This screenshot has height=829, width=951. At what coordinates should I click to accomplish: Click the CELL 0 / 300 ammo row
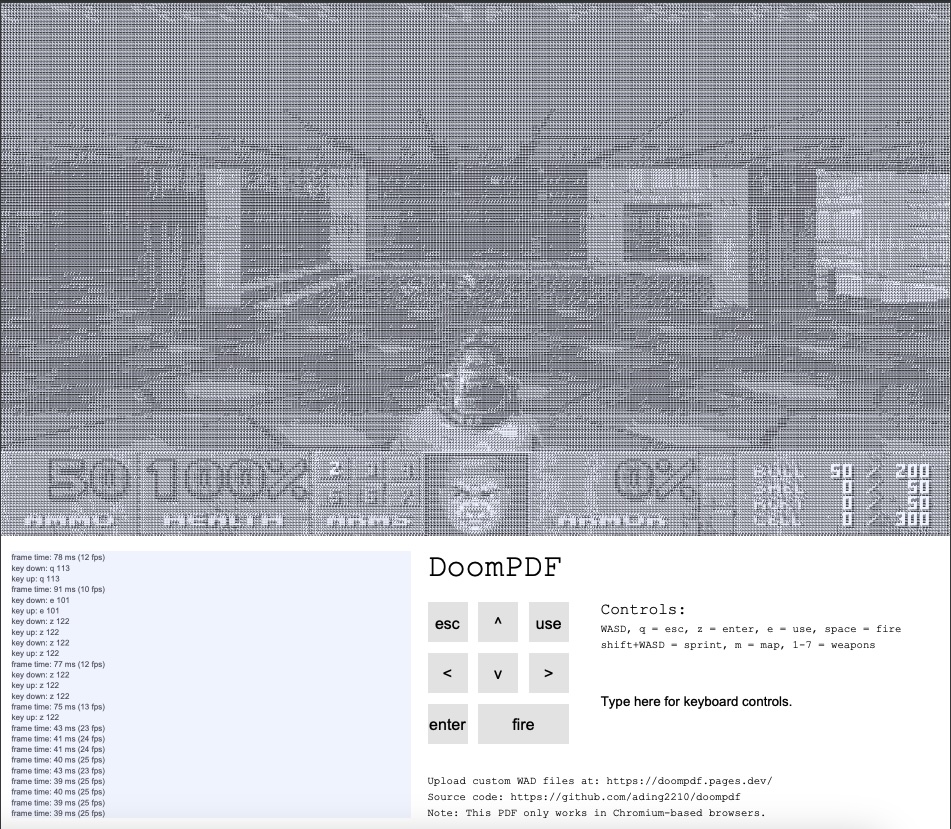841,519
